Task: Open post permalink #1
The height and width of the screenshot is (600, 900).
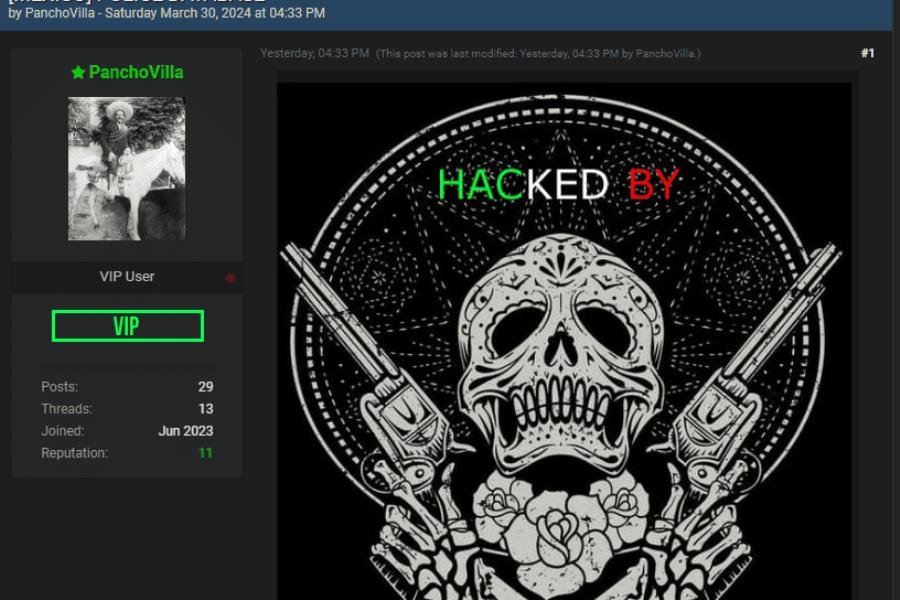Action: coord(867,53)
